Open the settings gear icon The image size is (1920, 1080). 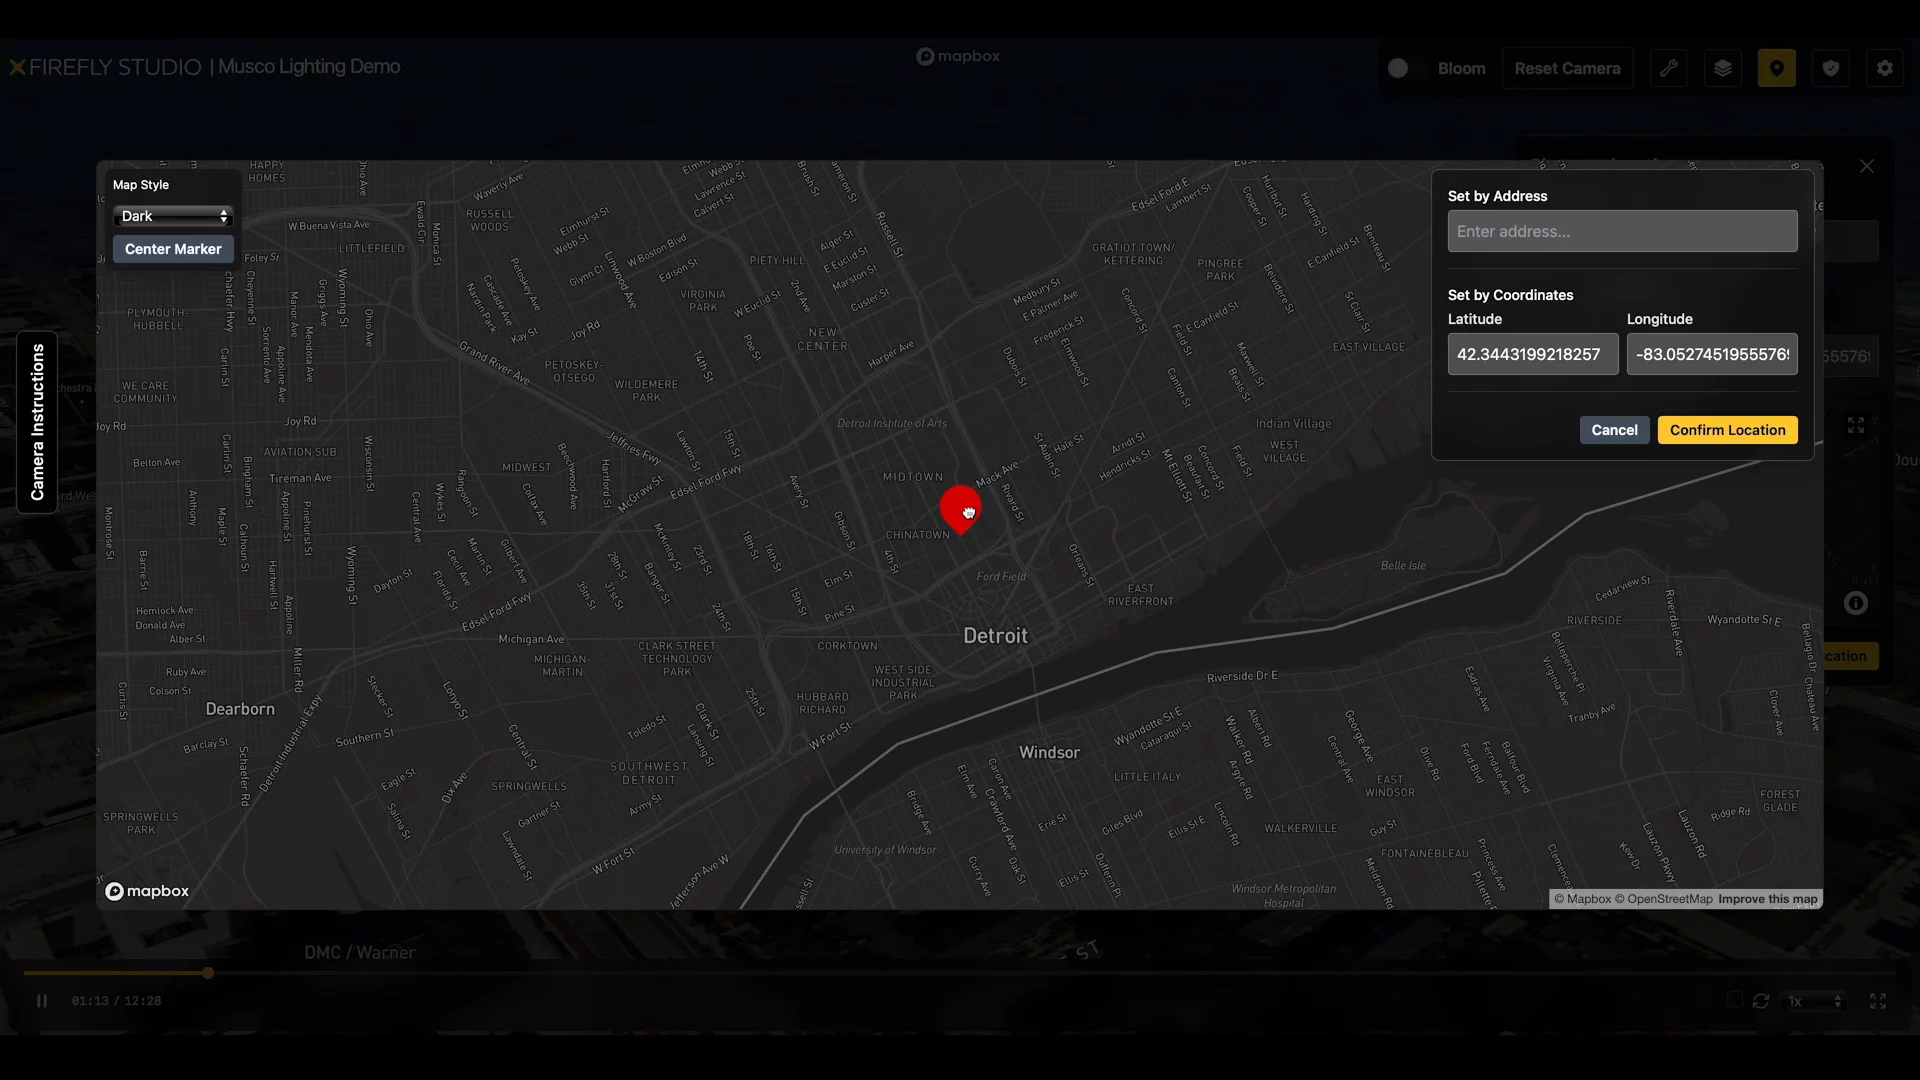point(1885,68)
